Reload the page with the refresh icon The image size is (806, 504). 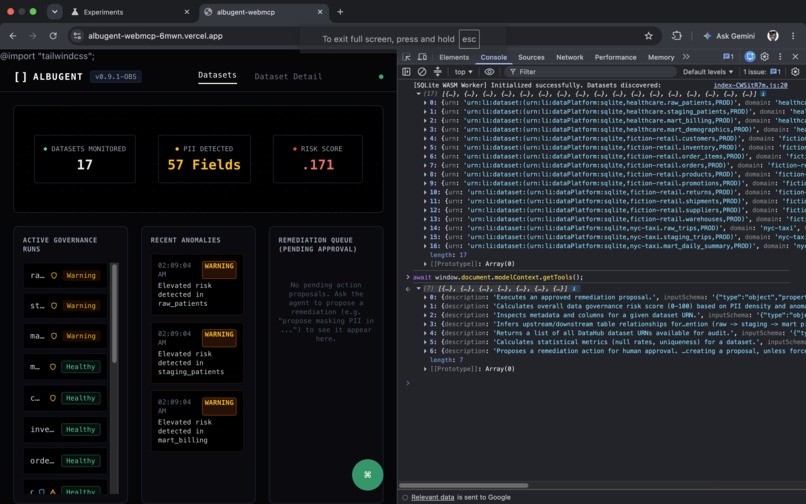coord(53,36)
